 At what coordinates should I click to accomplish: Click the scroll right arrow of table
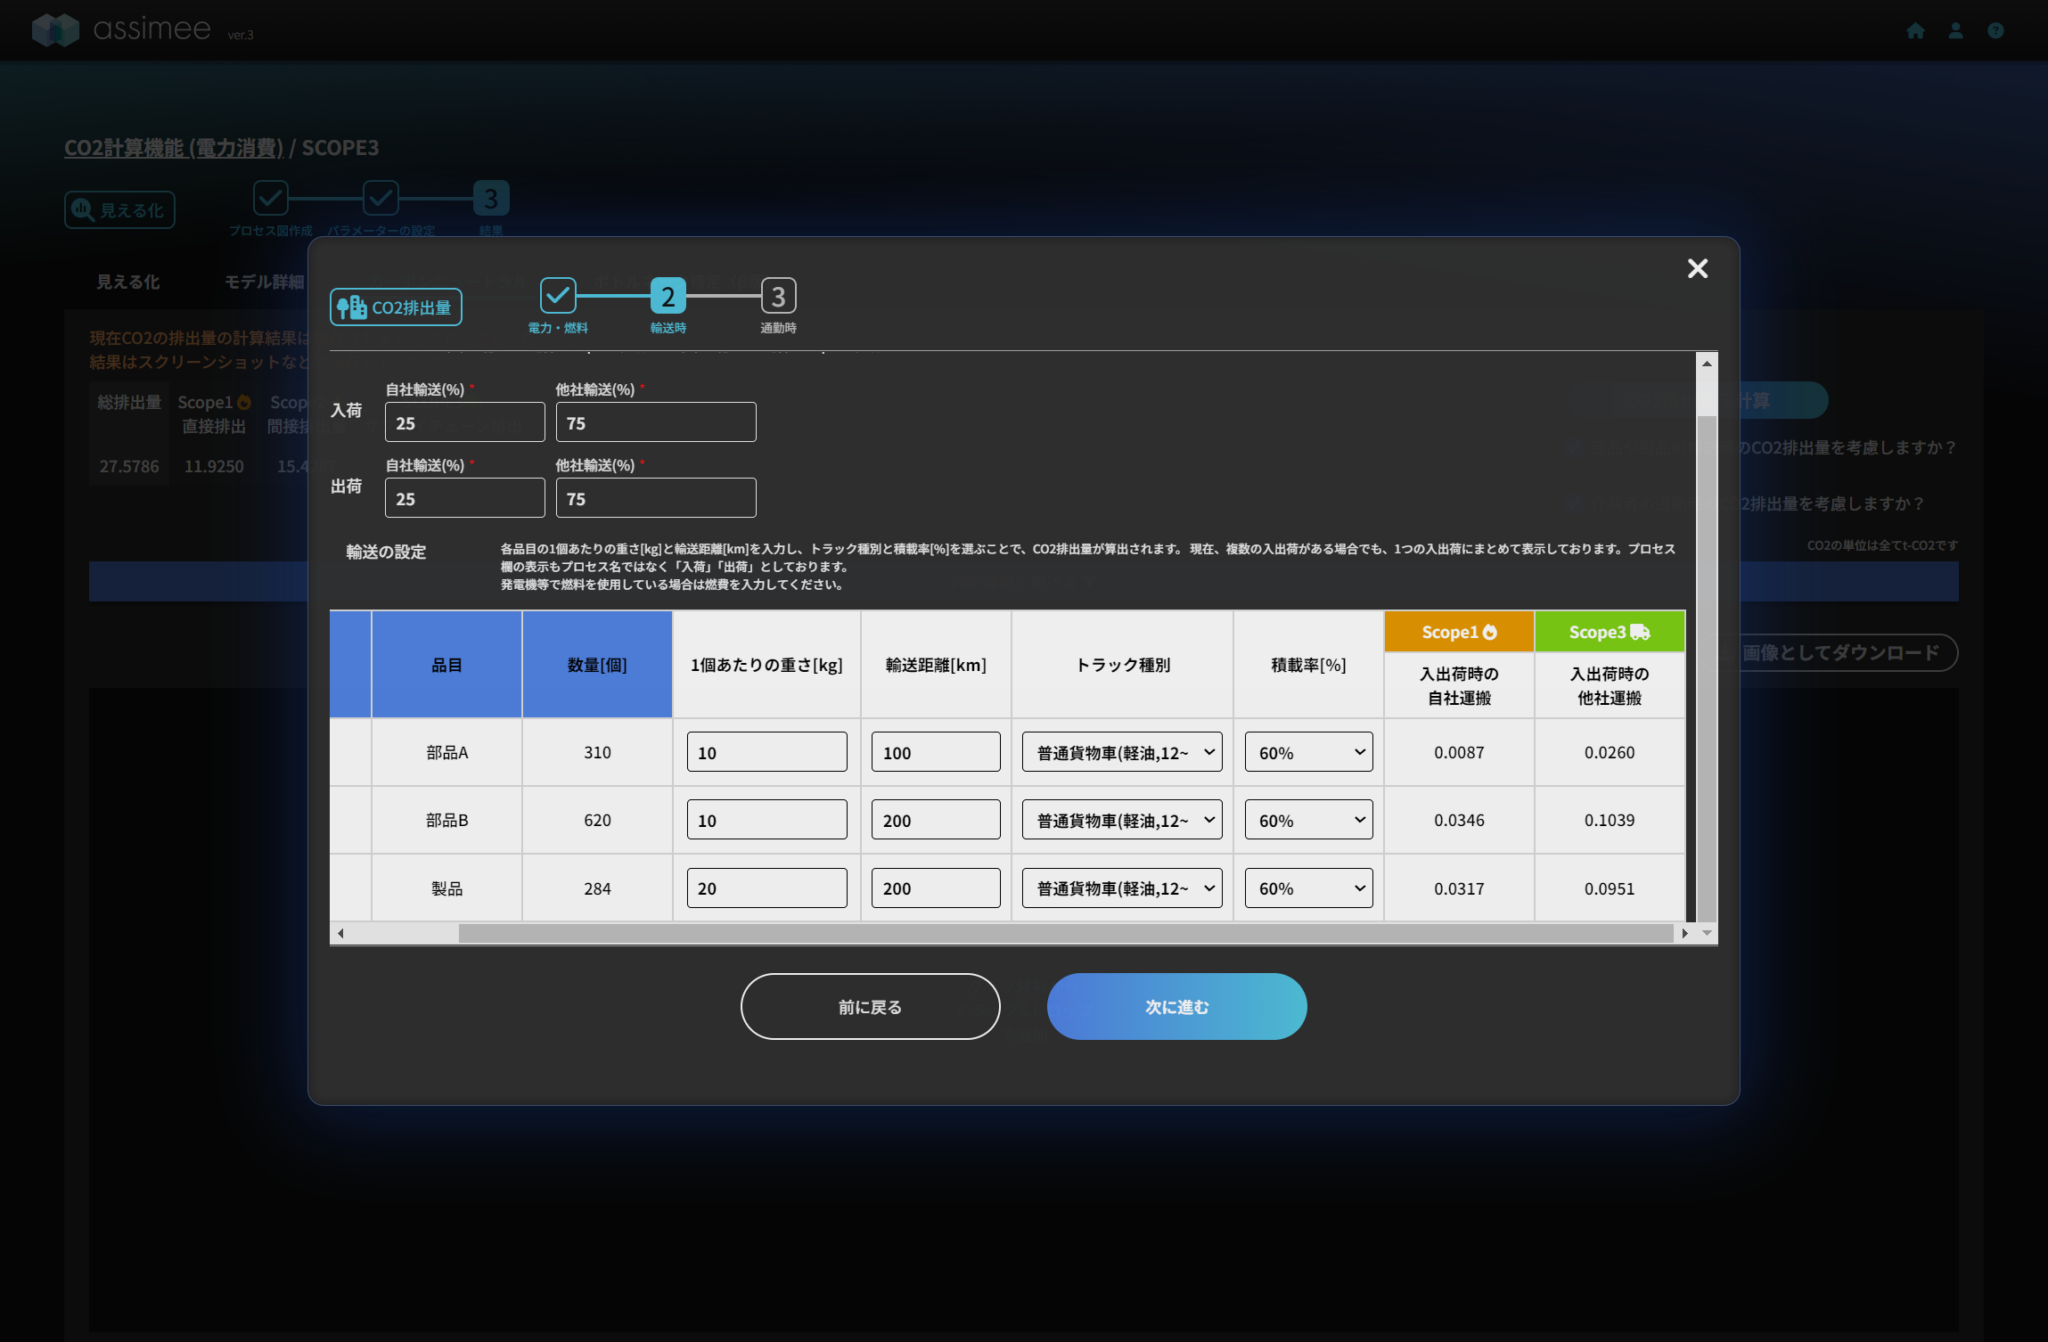[1685, 933]
